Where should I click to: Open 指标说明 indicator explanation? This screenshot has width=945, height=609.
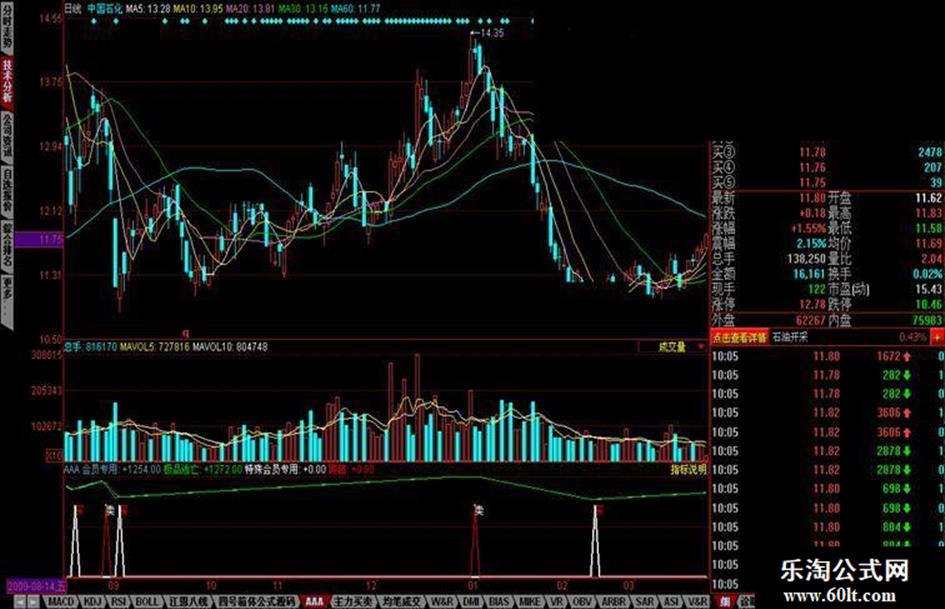point(688,470)
